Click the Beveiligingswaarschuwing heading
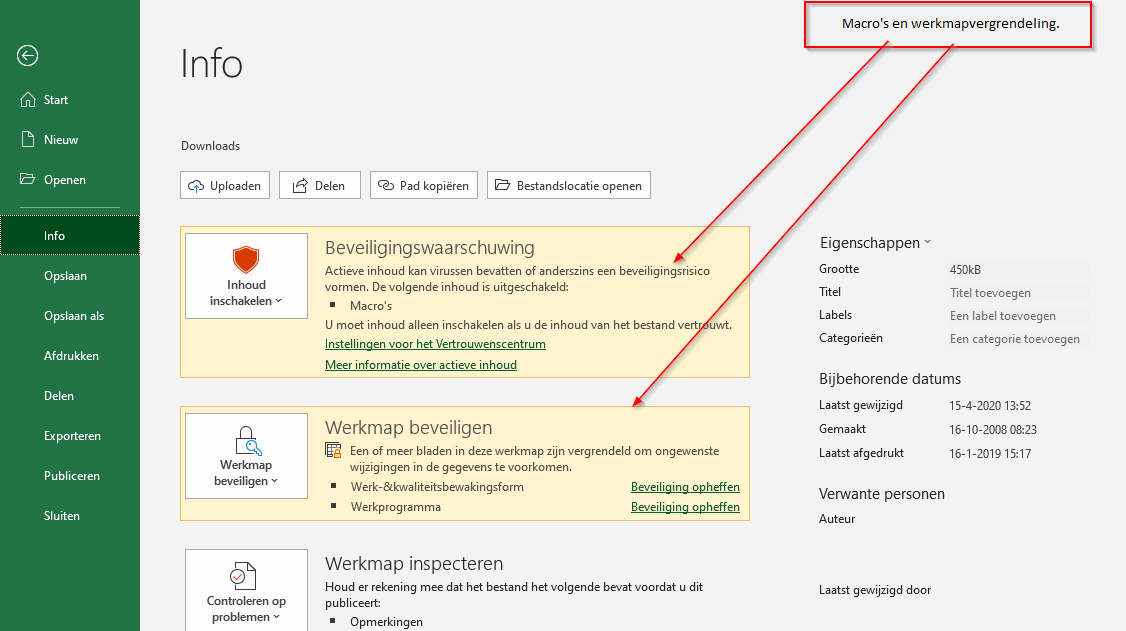The image size is (1126, 631). [x=429, y=248]
